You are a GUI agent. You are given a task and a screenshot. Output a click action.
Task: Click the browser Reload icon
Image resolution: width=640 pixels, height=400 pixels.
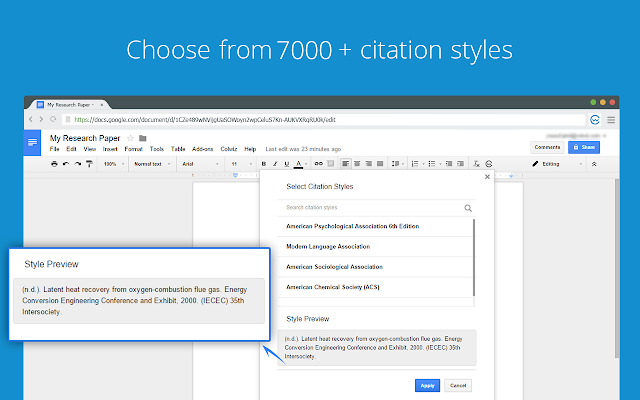pos(53,119)
